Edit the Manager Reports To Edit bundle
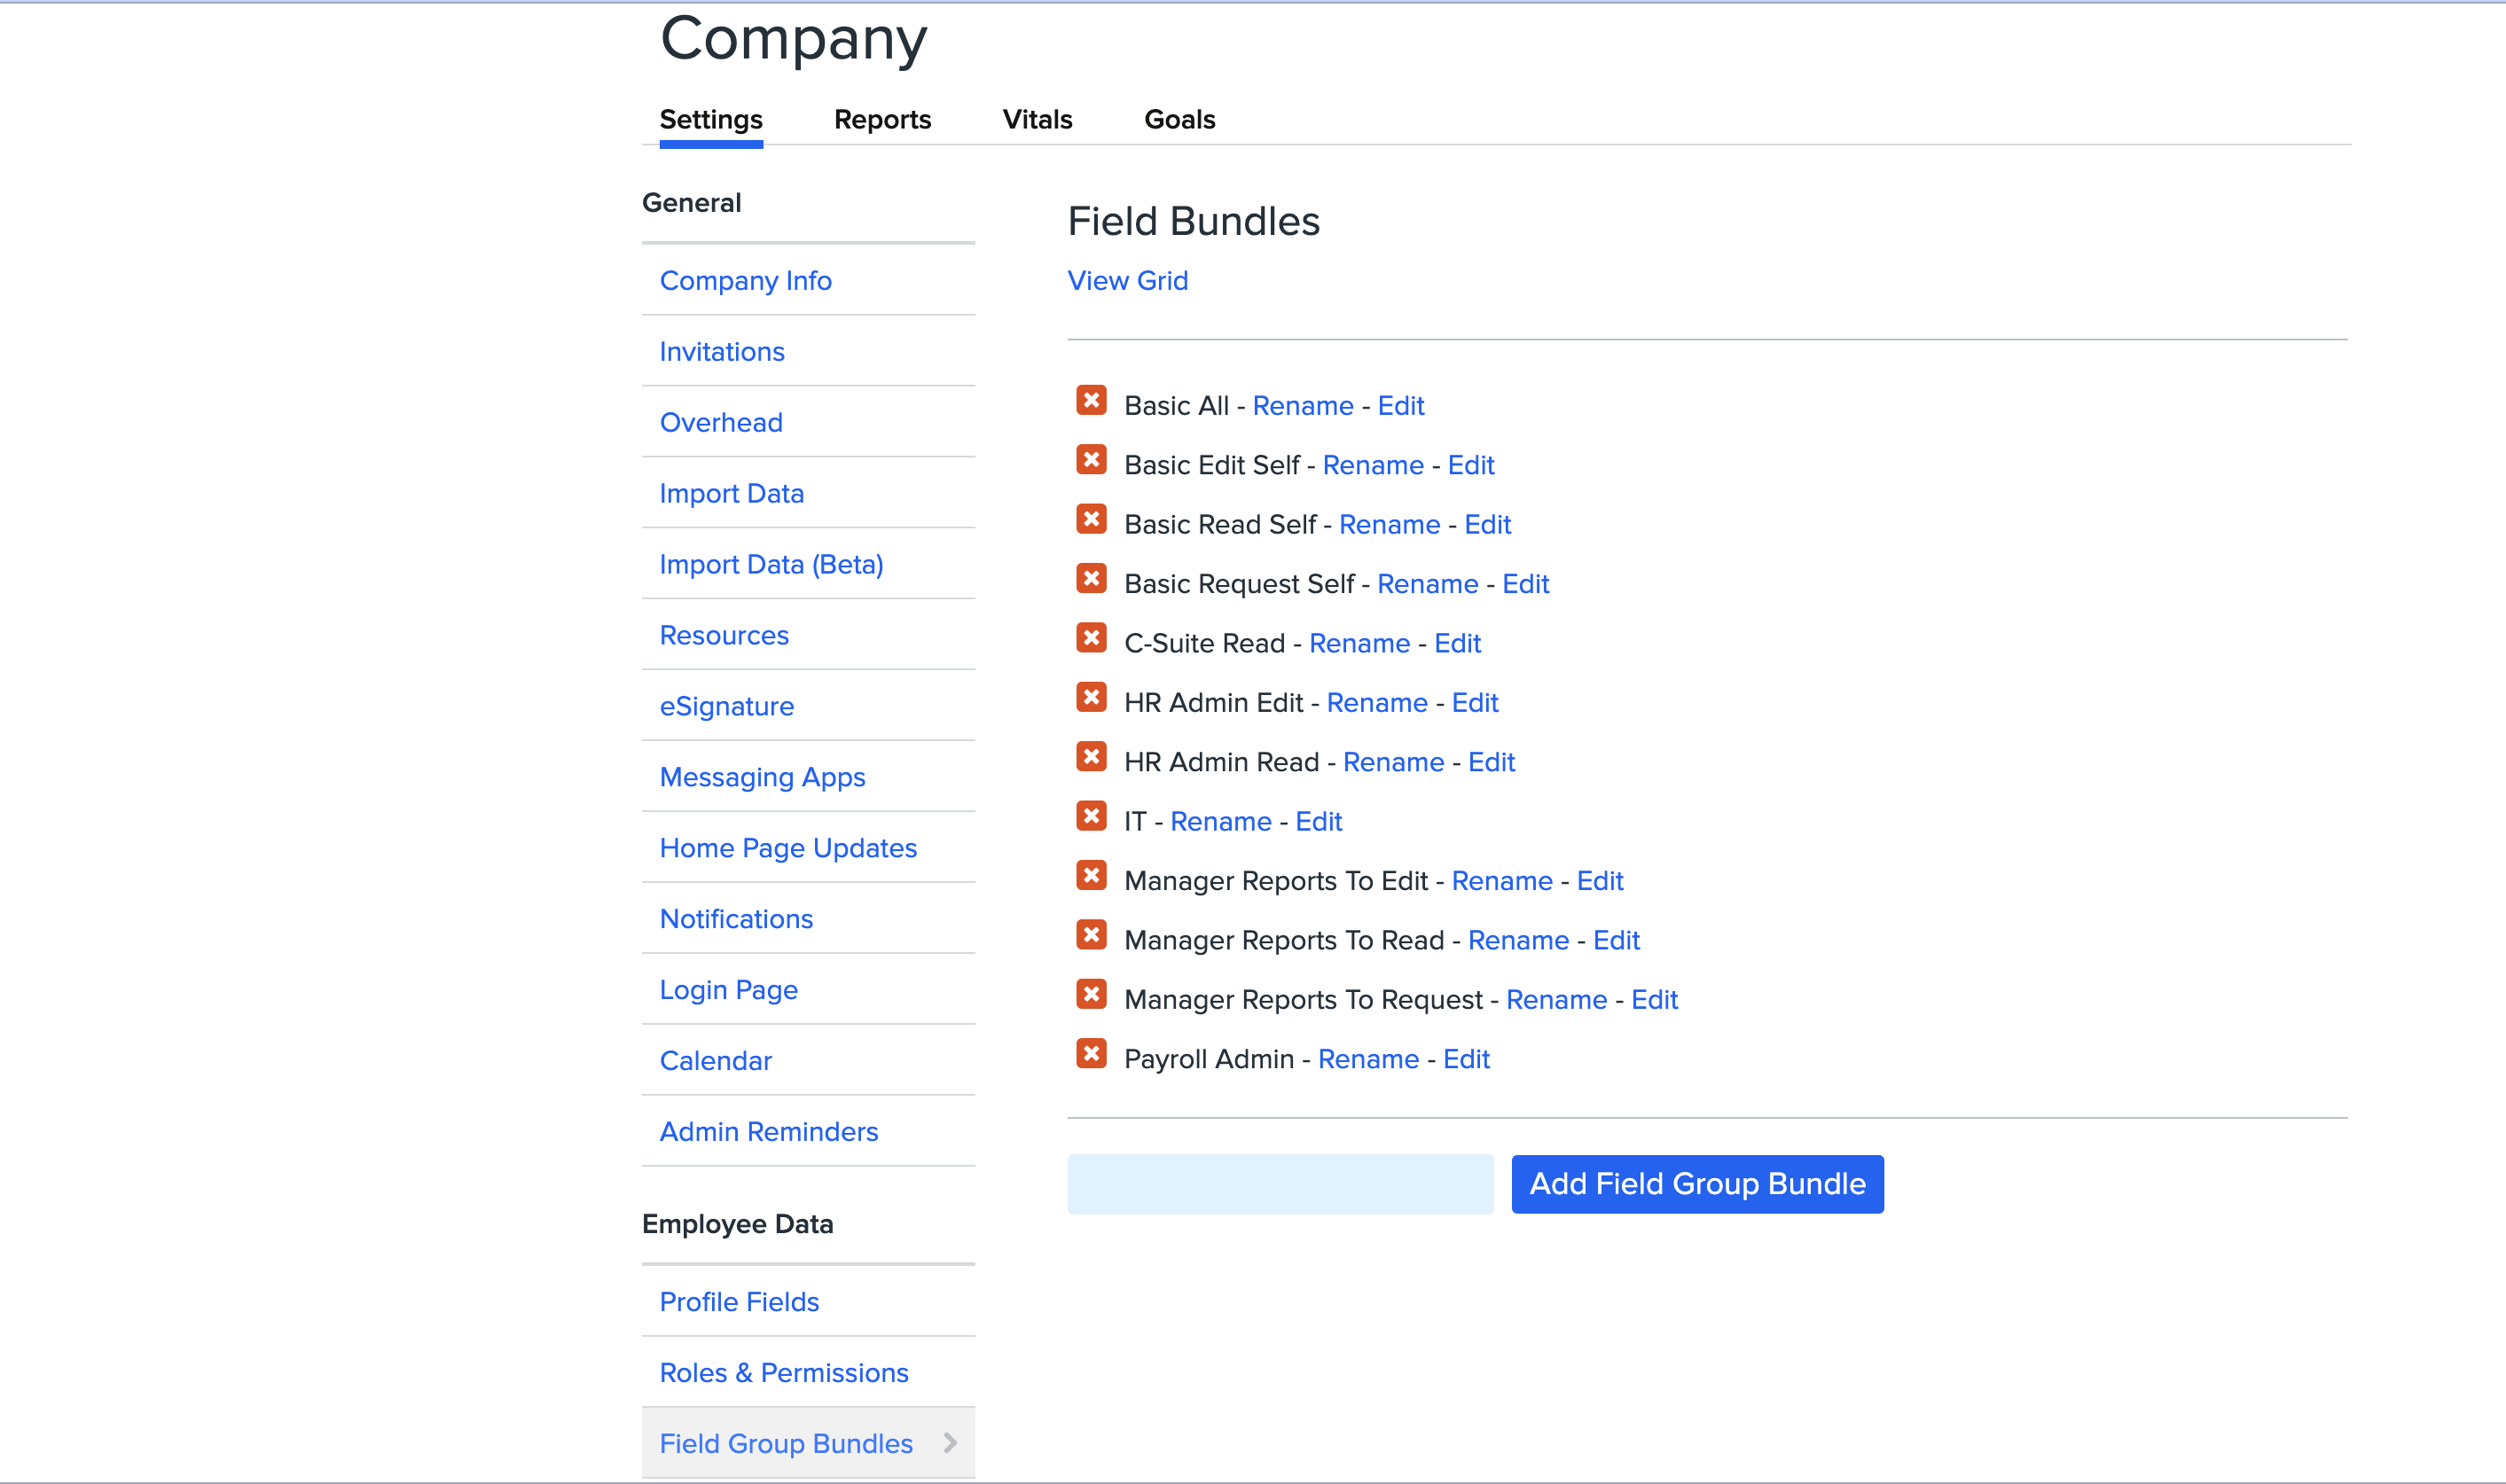The image size is (2506, 1484). pyautogui.click(x=1599, y=881)
